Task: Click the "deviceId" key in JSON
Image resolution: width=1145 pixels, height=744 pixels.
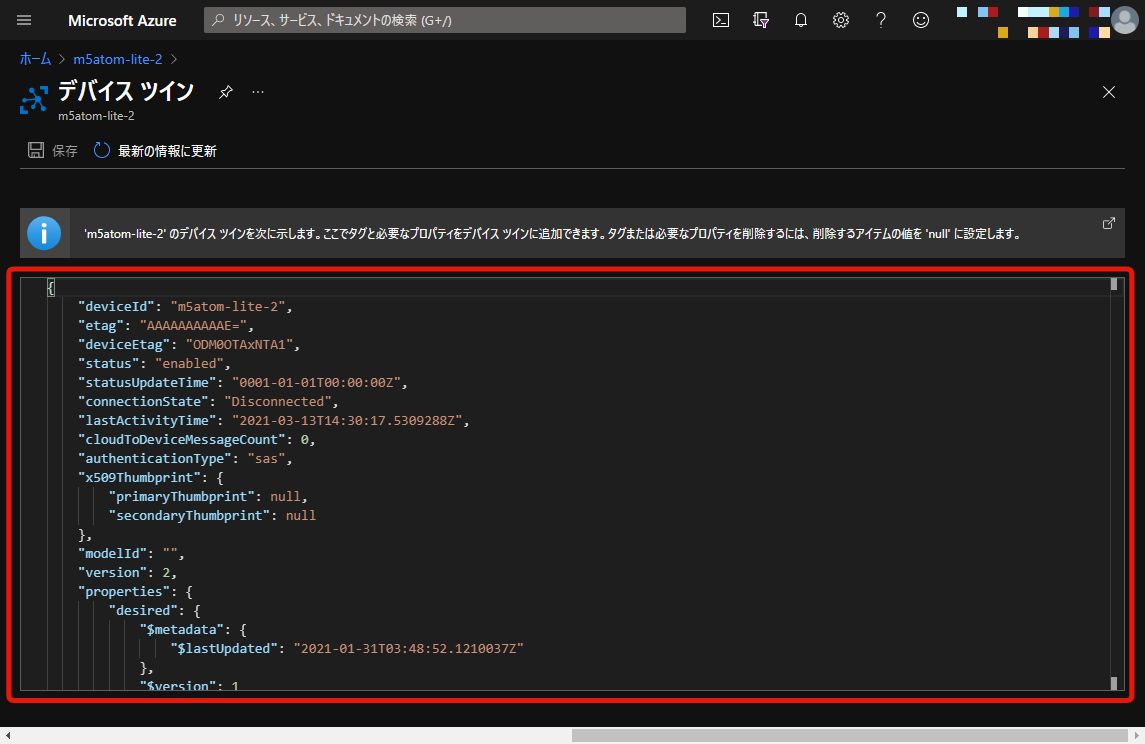Action: tap(117, 307)
